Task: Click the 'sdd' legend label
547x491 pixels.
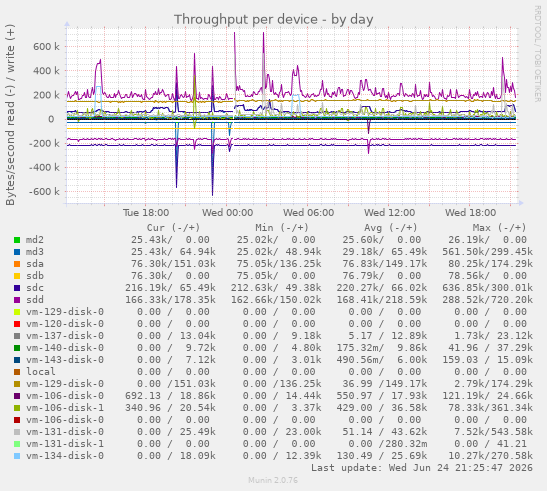Action: point(35,300)
